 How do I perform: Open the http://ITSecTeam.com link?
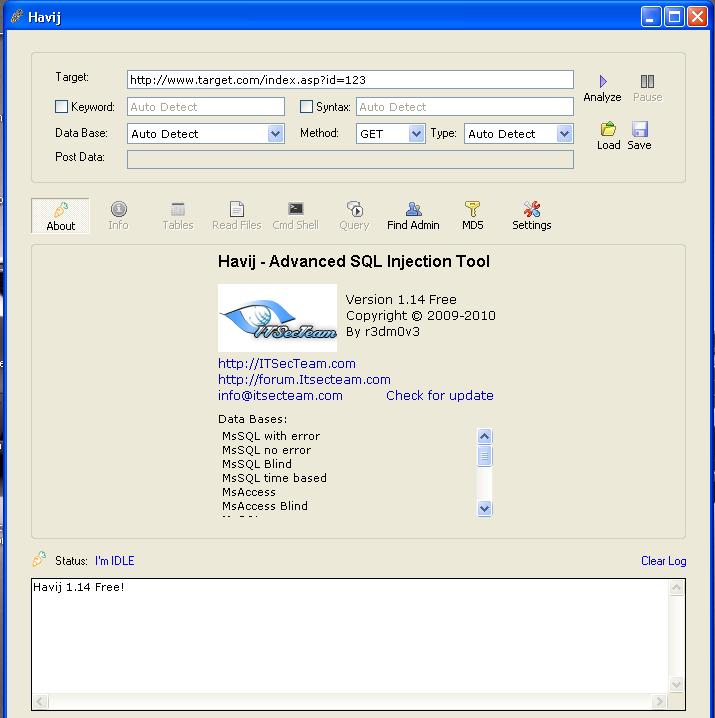(287, 364)
